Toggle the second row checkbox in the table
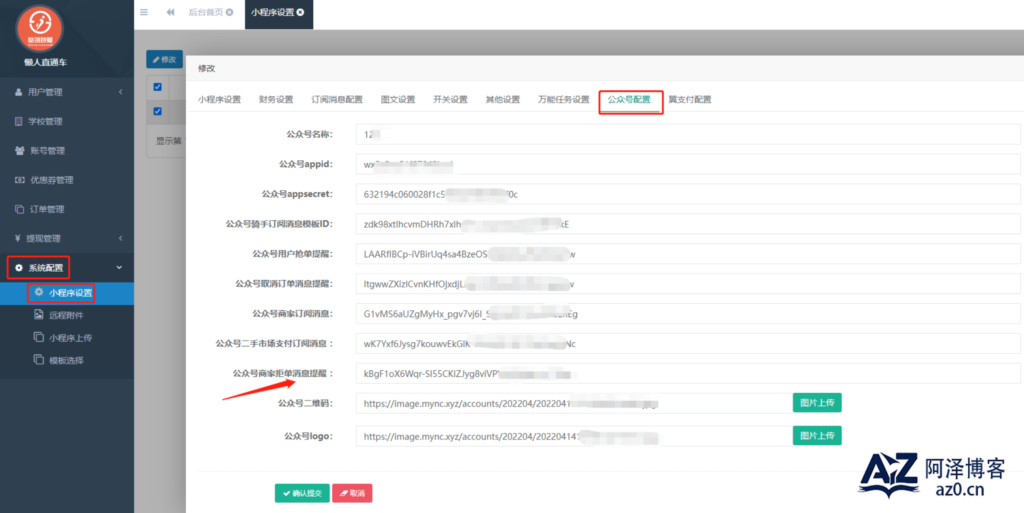The width and height of the screenshot is (1024, 513). (157, 111)
